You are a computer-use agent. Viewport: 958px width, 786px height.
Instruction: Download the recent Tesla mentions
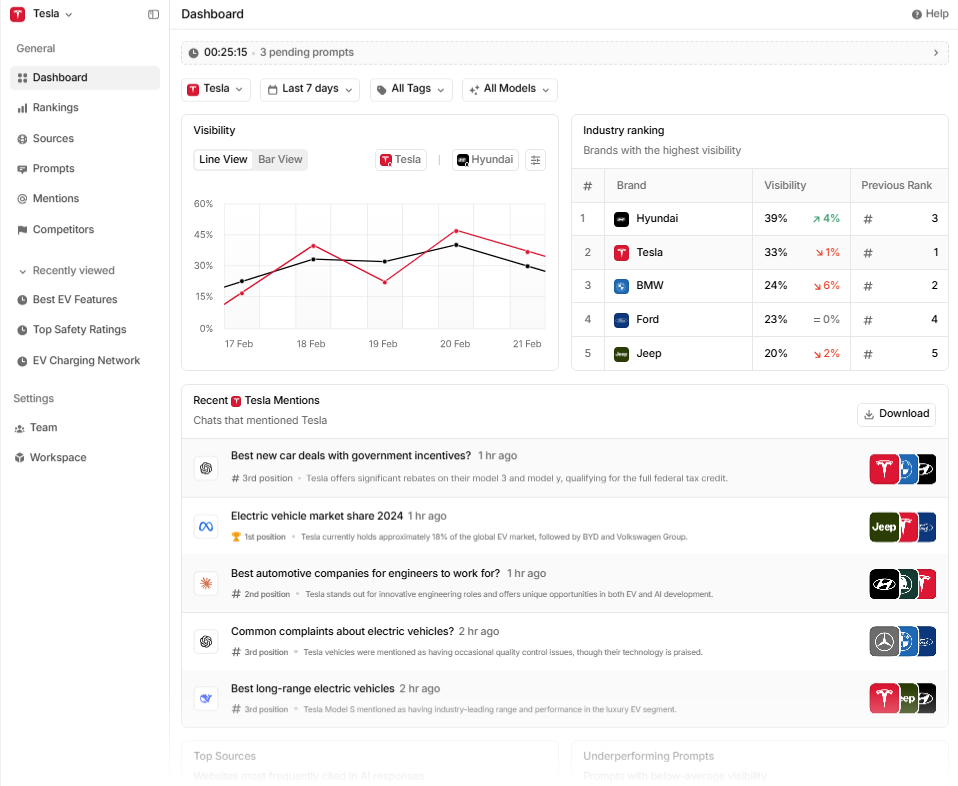coord(896,414)
